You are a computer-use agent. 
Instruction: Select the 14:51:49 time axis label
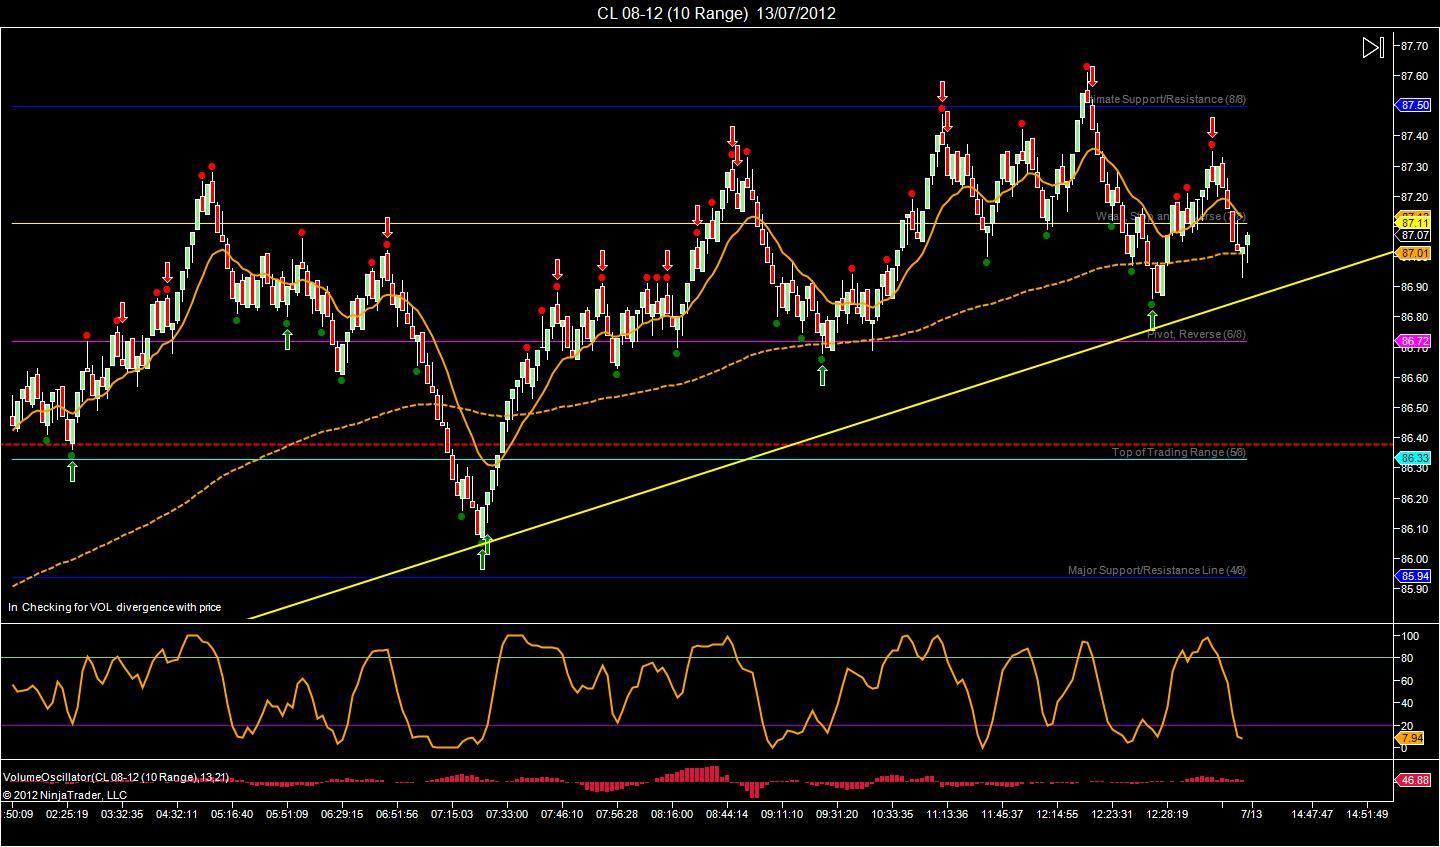1366,814
